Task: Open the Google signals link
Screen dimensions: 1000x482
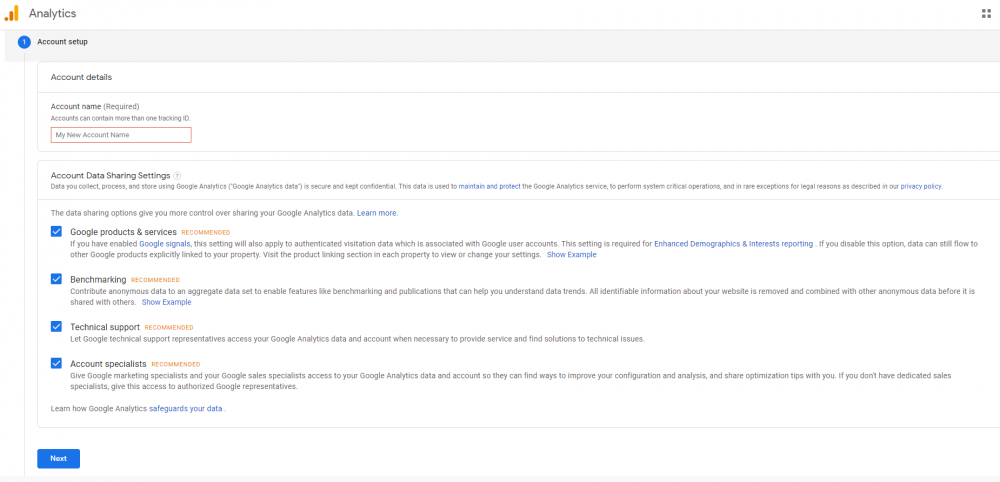Action: (165, 244)
